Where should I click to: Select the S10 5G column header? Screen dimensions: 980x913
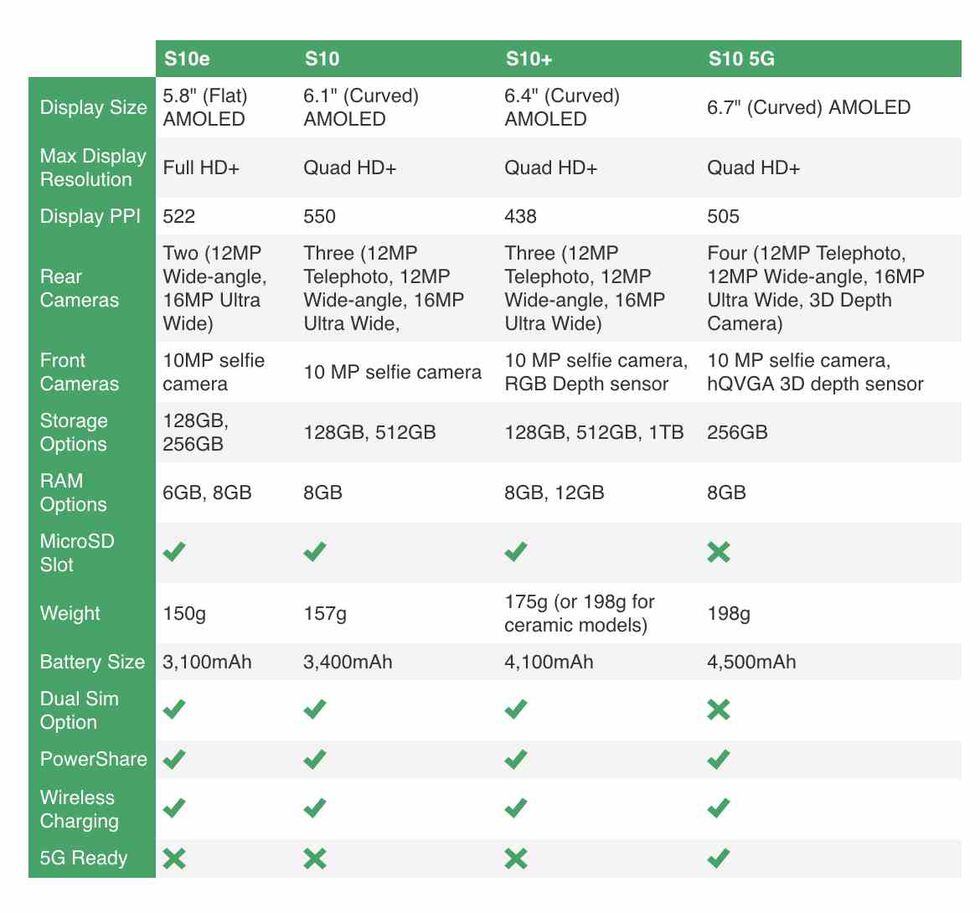click(741, 59)
